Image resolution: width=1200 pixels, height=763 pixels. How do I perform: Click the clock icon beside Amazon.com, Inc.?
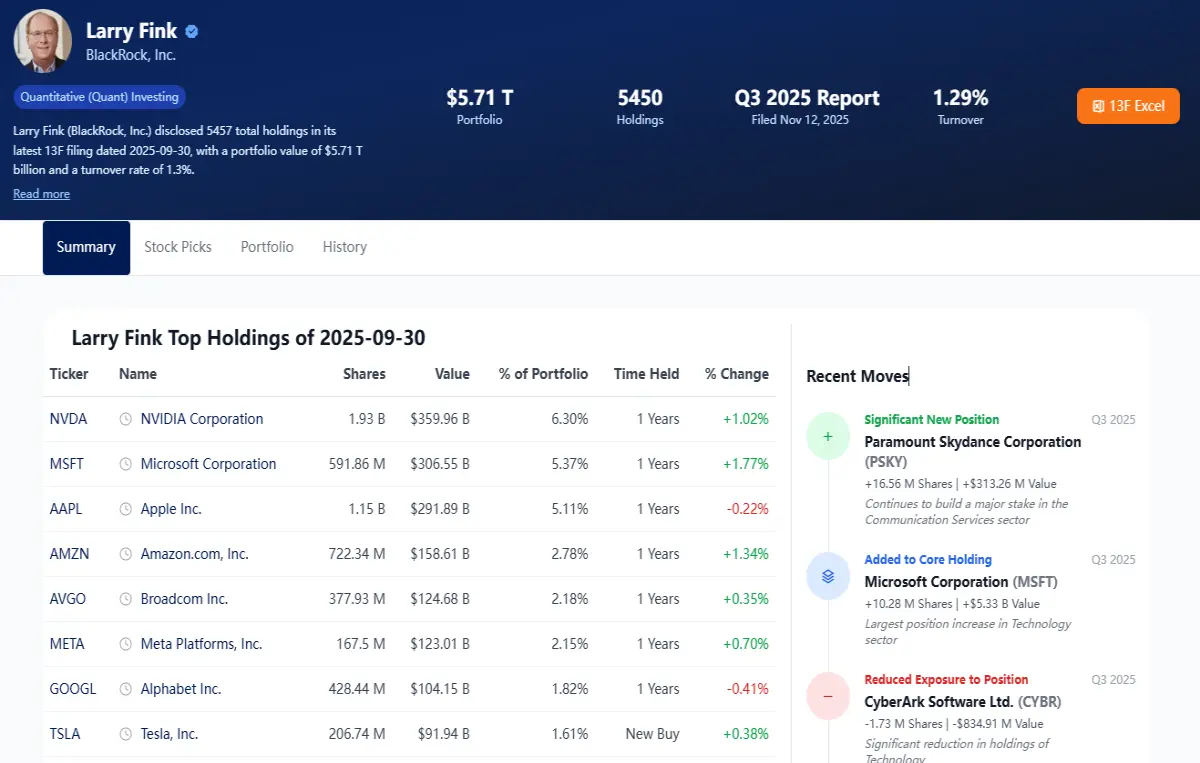click(x=126, y=554)
